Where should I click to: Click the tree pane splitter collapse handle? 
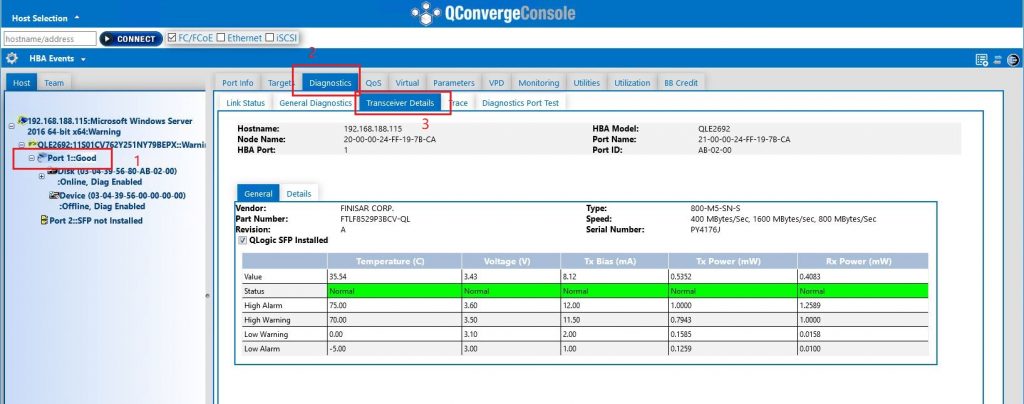(x=208, y=296)
